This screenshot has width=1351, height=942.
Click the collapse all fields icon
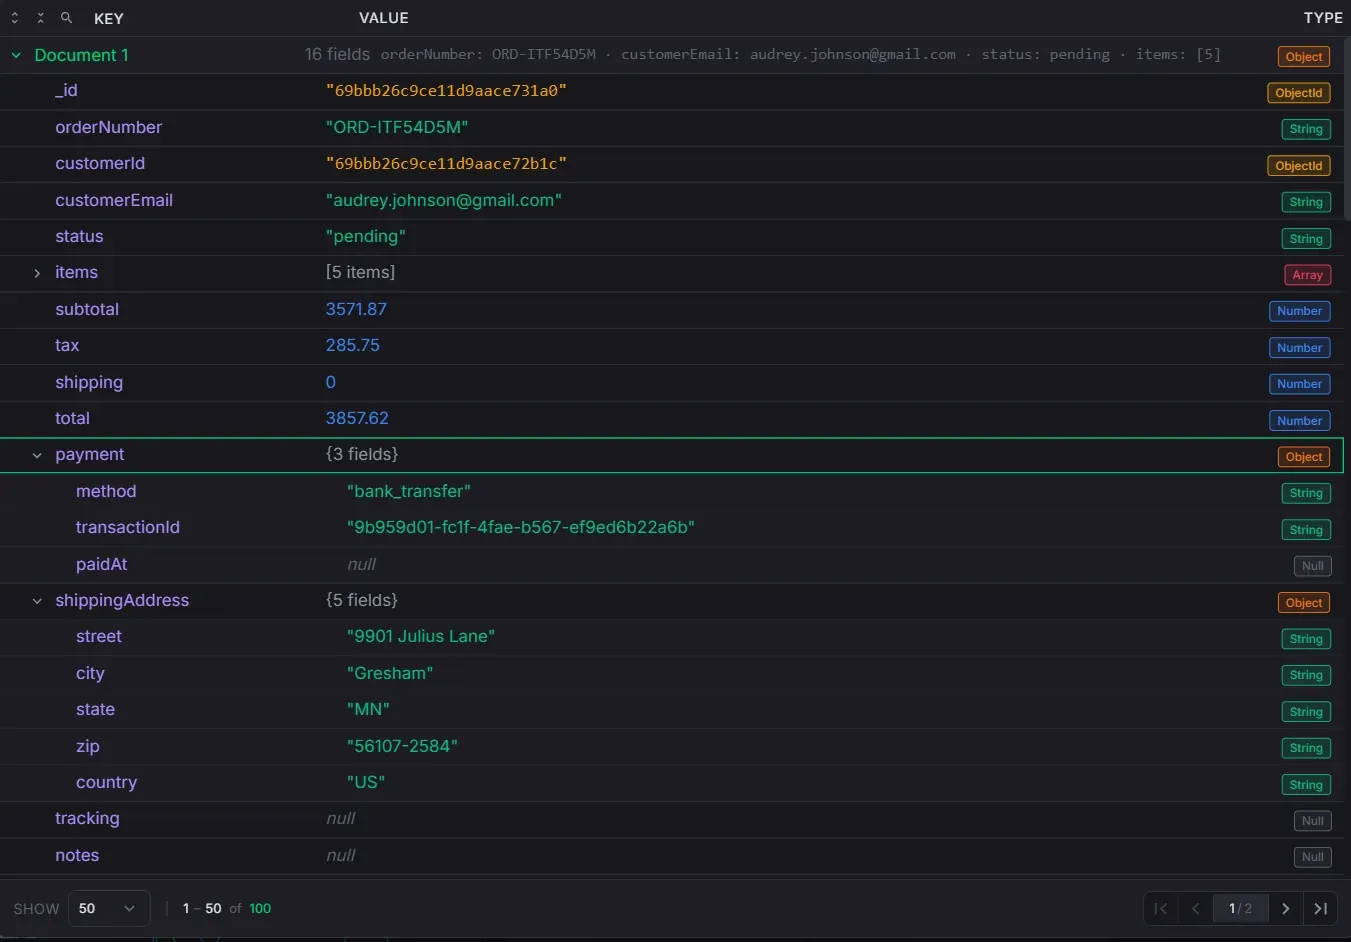[x=40, y=18]
